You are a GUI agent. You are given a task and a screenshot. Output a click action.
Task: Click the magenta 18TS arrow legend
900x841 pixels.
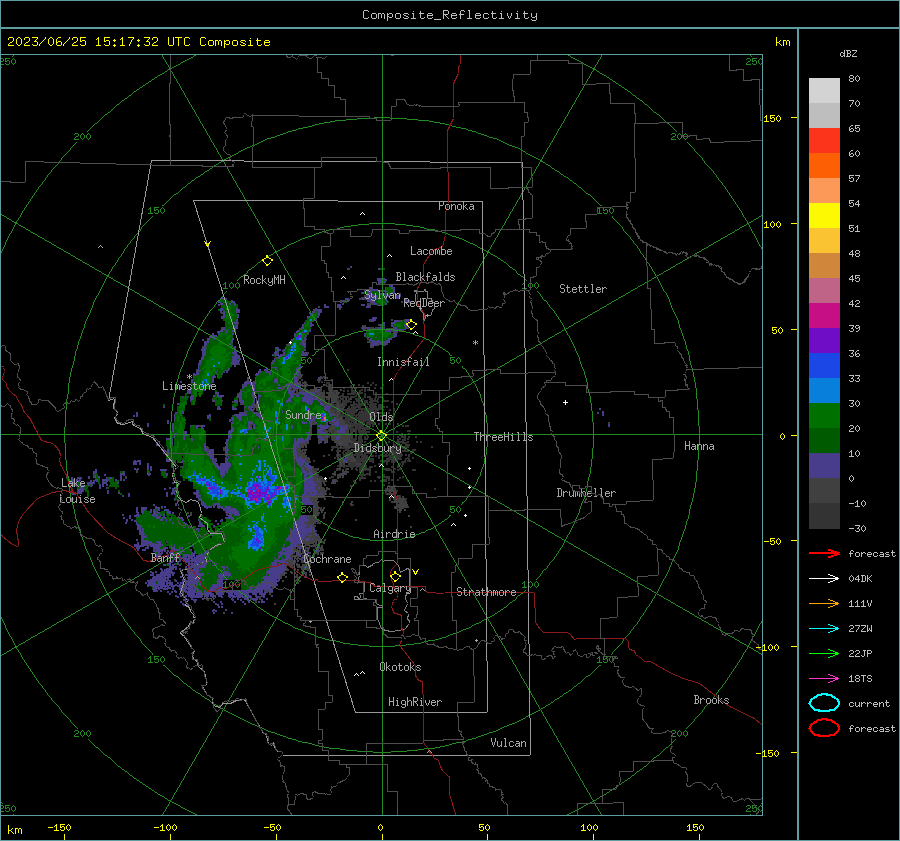tap(824, 679)
